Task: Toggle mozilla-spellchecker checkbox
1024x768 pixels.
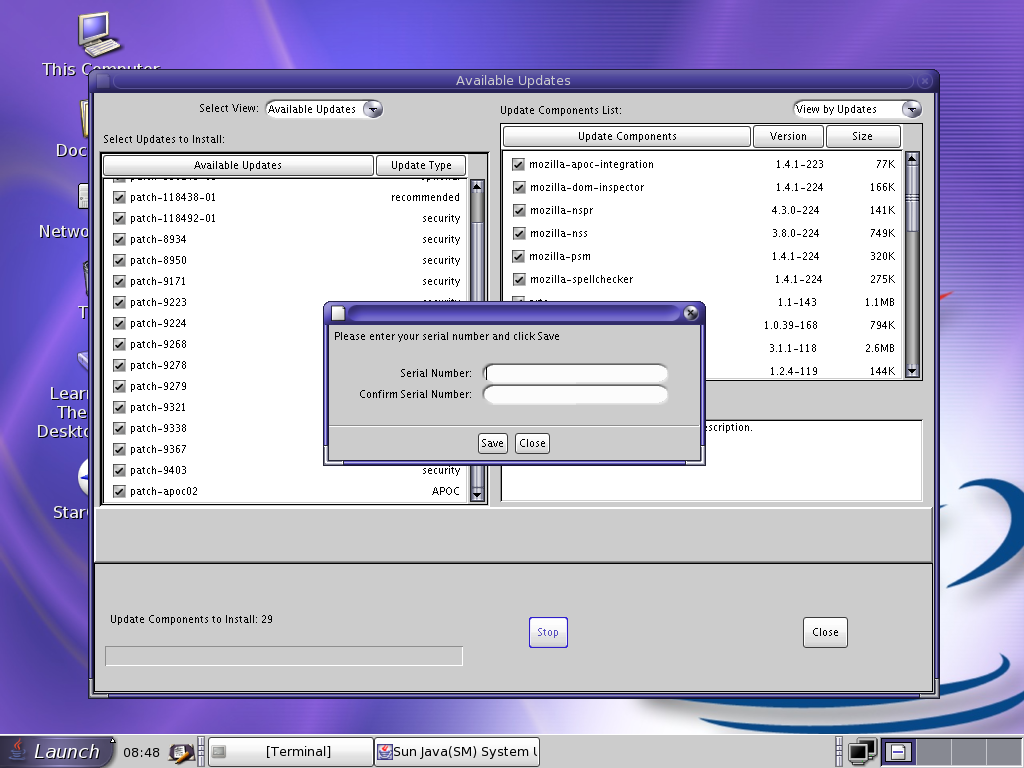Action: coord(519,280)
